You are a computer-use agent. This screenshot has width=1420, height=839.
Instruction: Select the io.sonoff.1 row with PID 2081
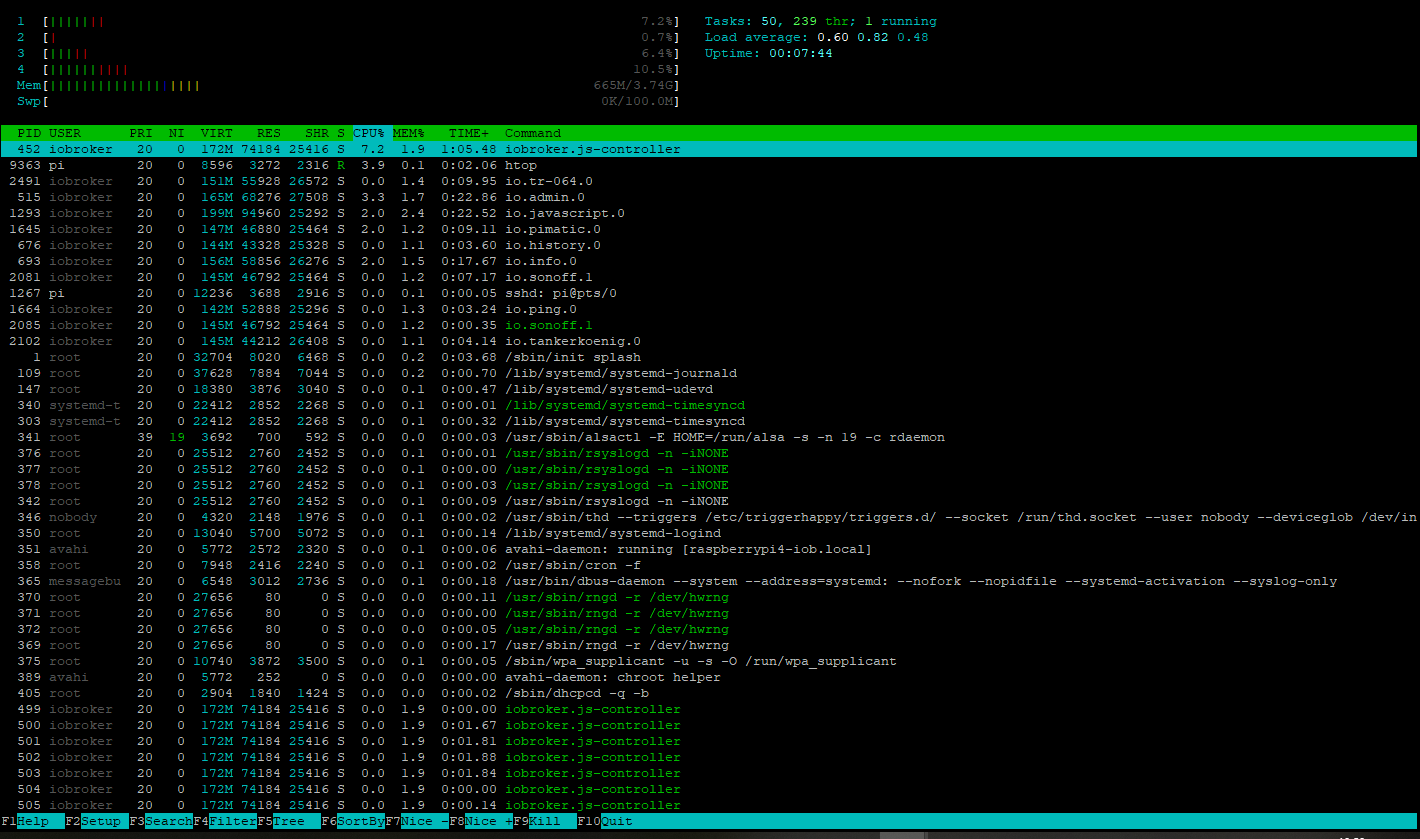tap(709, 277)
